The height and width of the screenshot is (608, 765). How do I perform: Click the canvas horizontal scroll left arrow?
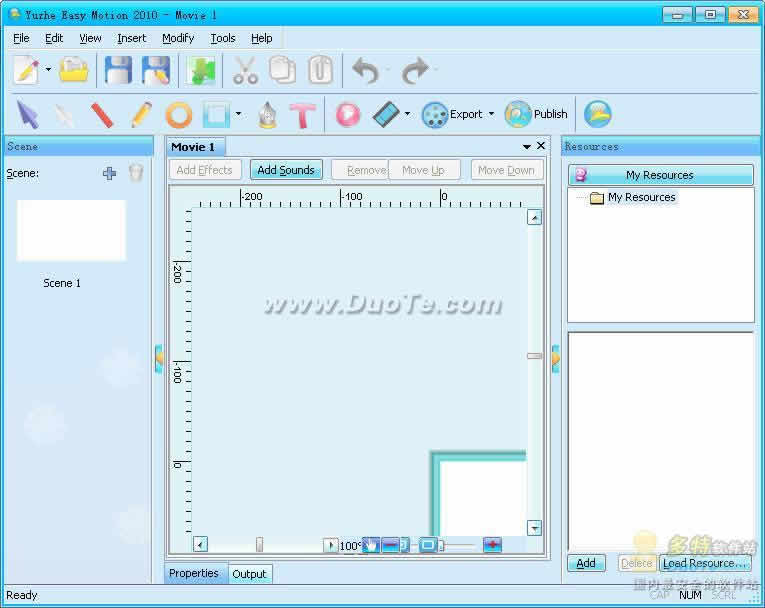[x=201, y=544]
